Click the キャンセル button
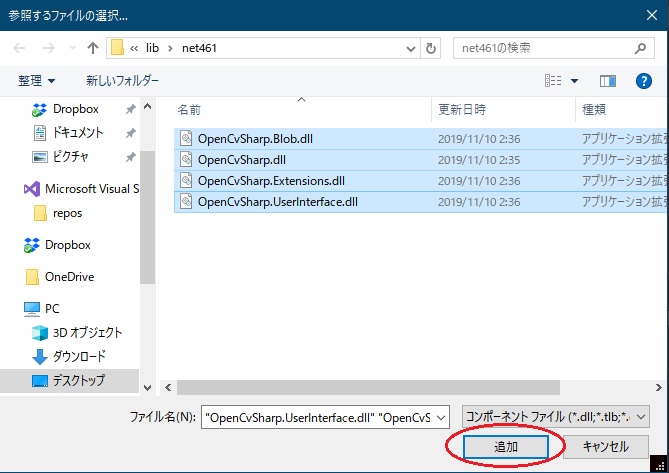Viewport: 669px width, 473px height. click(x=605, y=447)
